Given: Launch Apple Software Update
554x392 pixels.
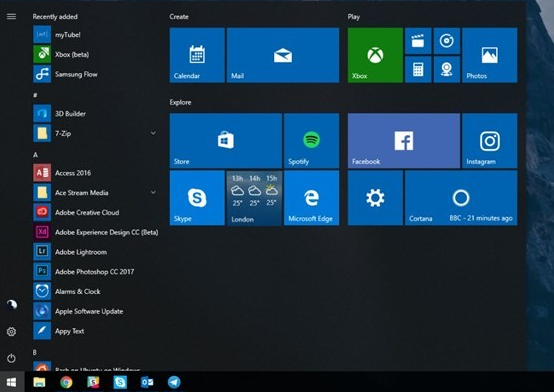Looking at the screenshot, I should pos(95,311).
